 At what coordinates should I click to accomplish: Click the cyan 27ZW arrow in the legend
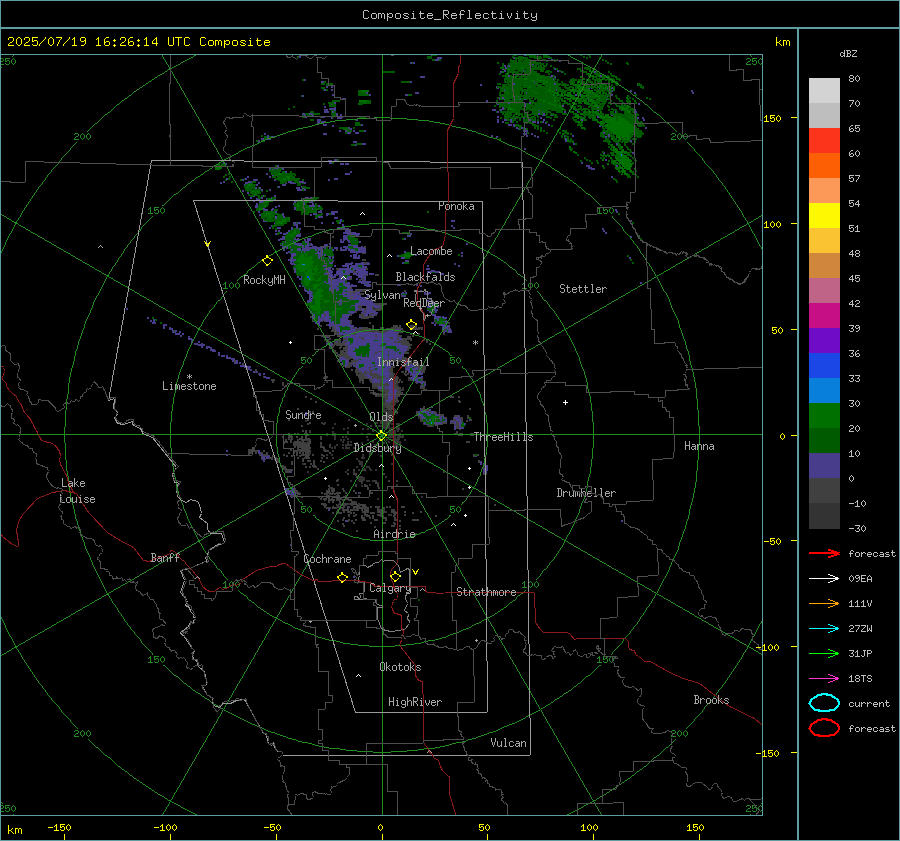click(824, 629)
